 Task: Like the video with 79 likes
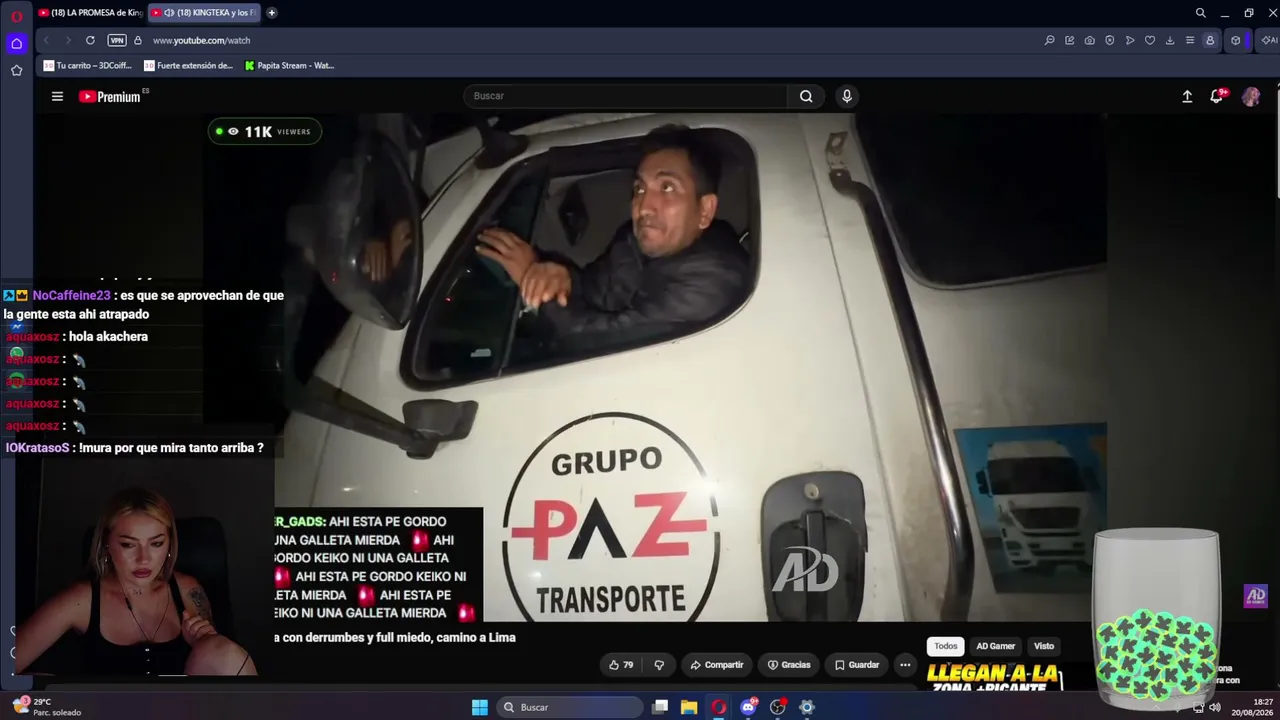pos(621,665)
